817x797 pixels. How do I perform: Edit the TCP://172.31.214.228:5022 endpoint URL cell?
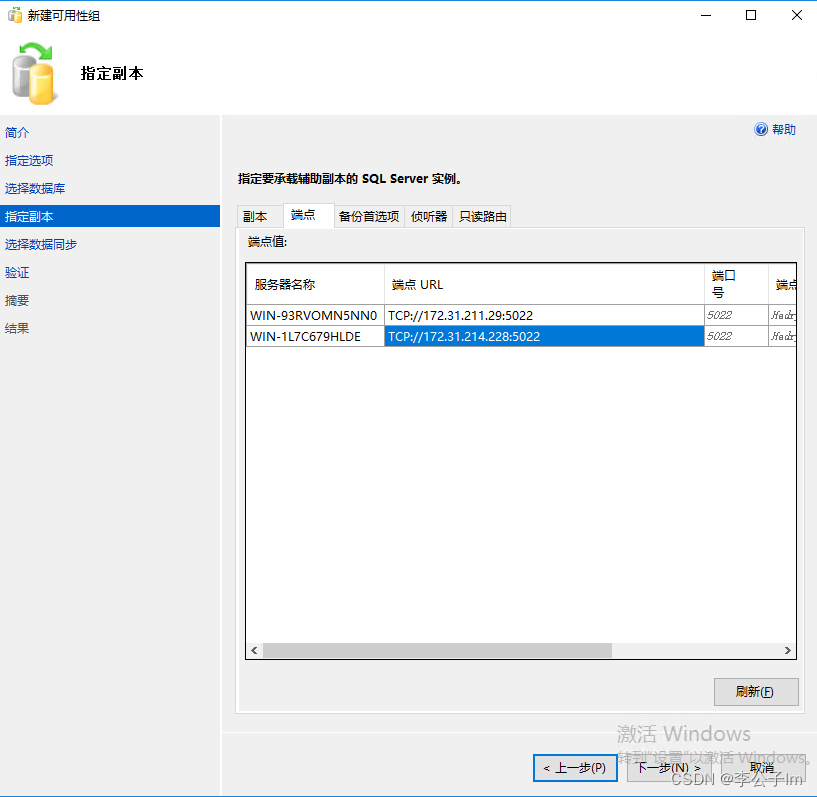point(544,337)
